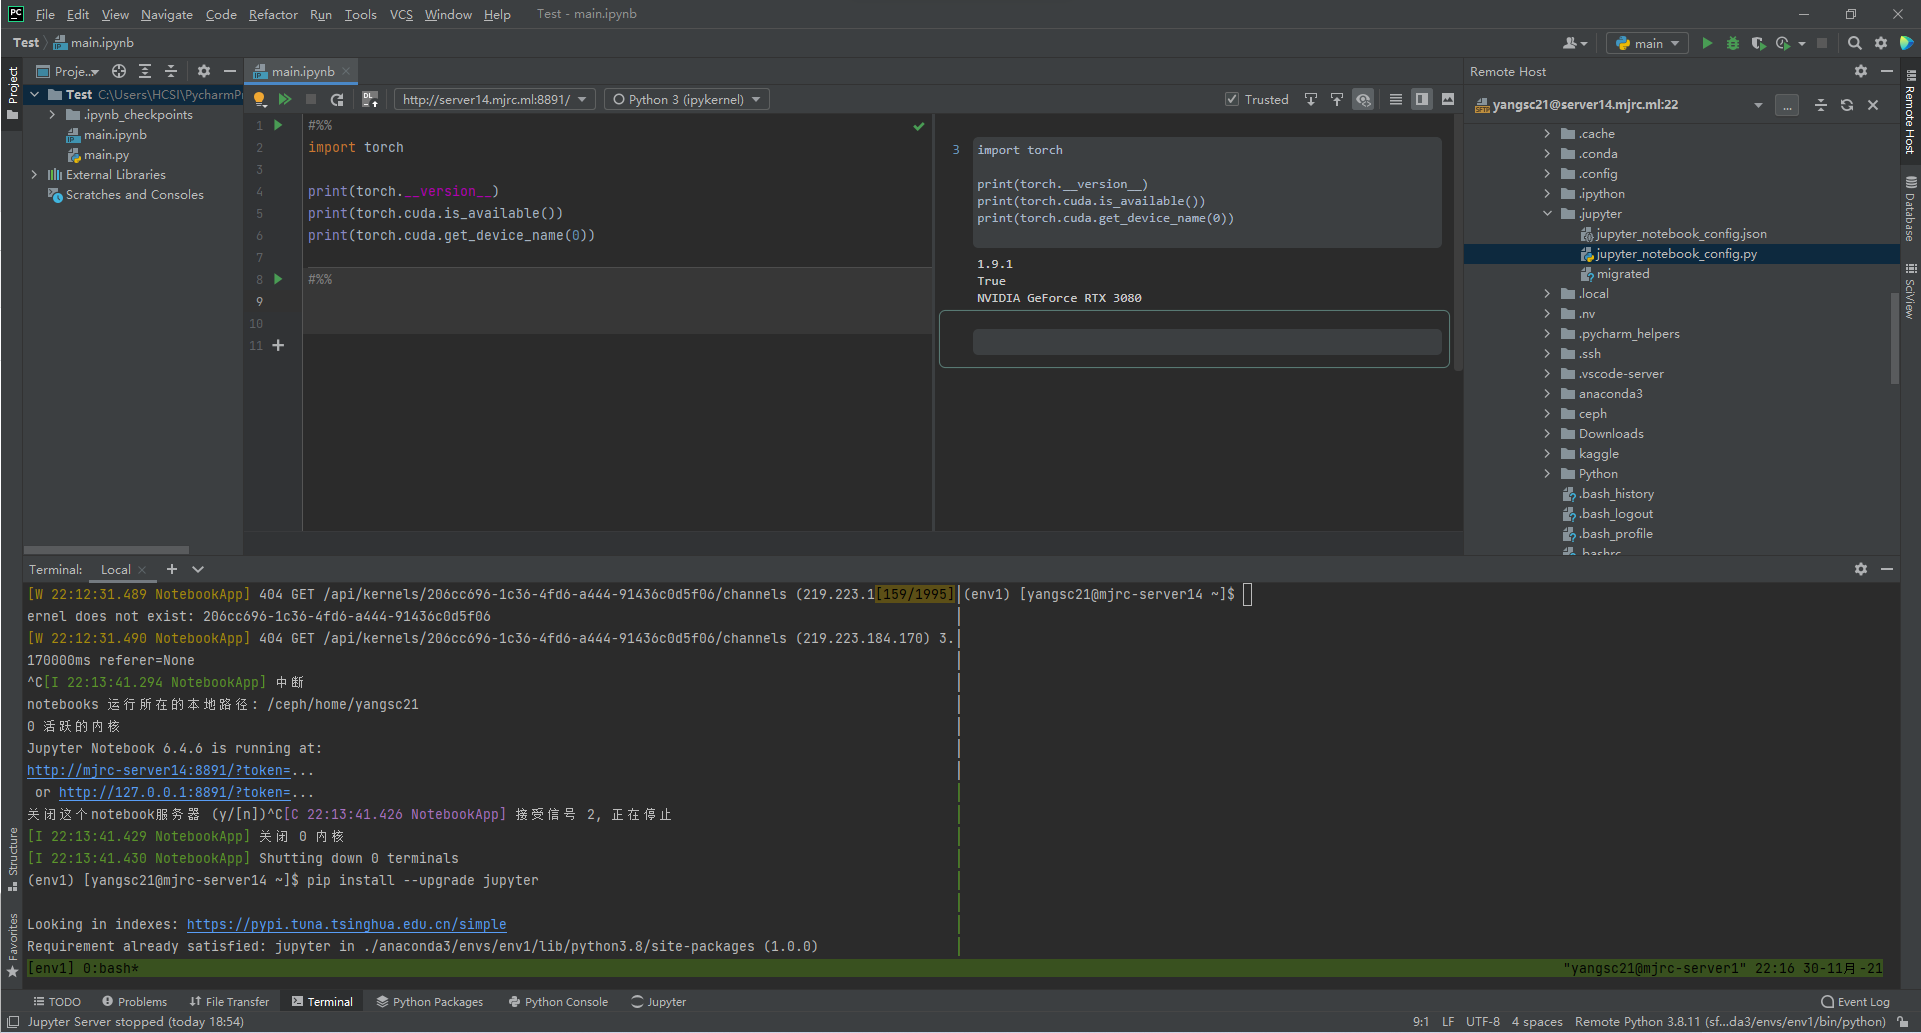This screenshot has width=1921, height=1033.
Task: Click the upload notebook to server icon
Action: (370, 99)
